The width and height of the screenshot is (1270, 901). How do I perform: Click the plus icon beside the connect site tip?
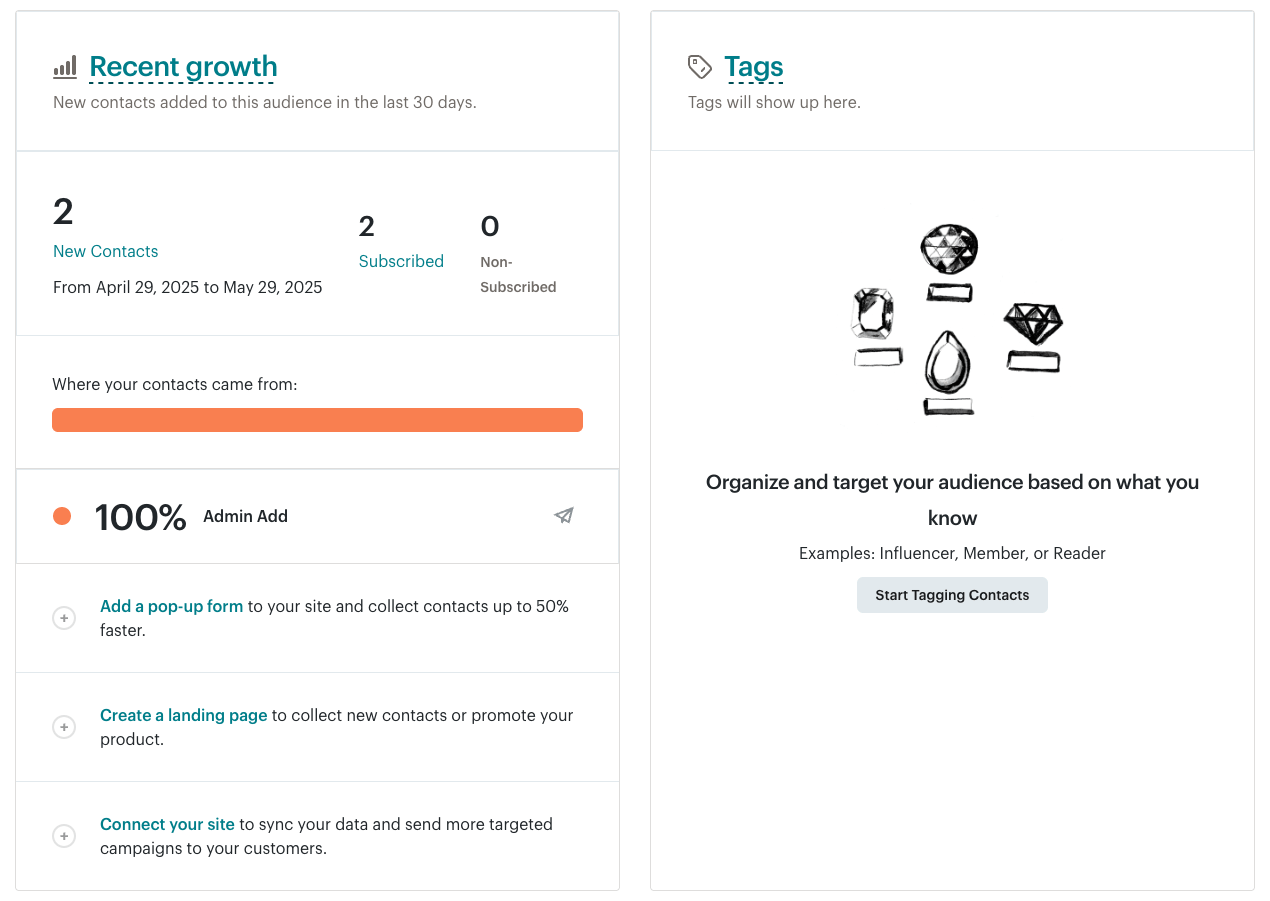[x=64, y=836]
